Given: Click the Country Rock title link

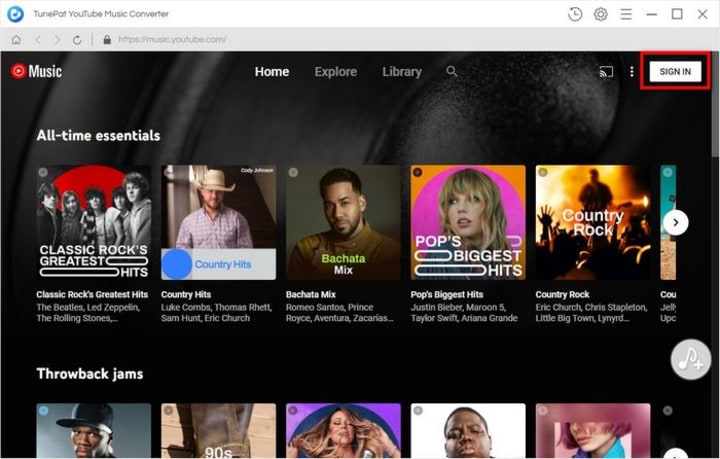Looking at the screenshot, I should click(x=562, y=295).
